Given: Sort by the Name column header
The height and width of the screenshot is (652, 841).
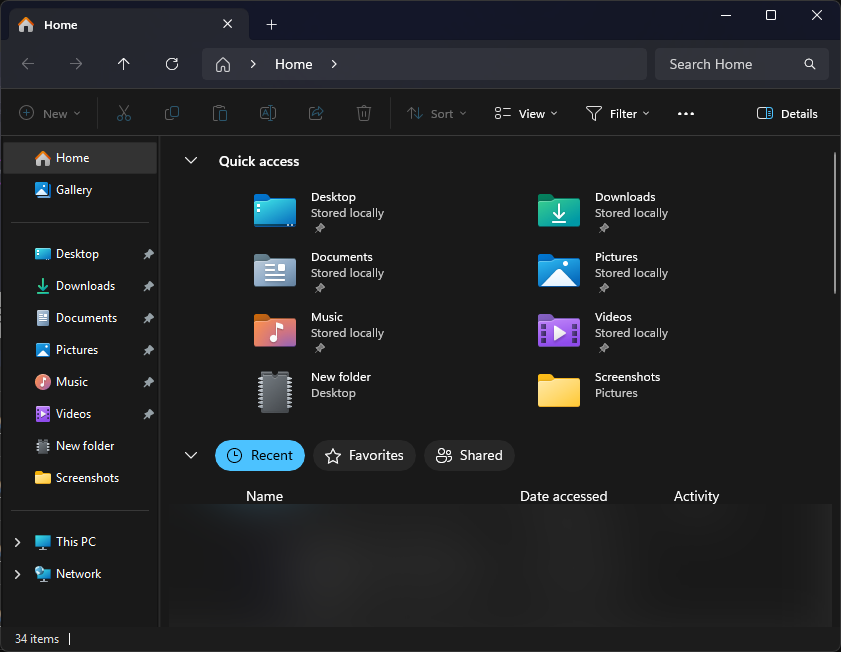Looking at the screenshot, I should coord(264,496).
